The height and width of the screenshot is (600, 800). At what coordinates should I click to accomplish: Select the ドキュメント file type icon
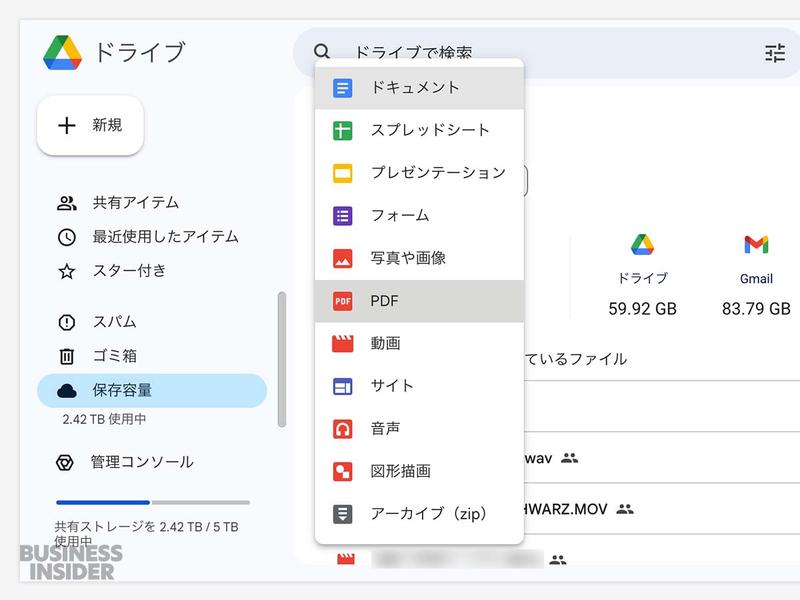click(x=341, y=88)
